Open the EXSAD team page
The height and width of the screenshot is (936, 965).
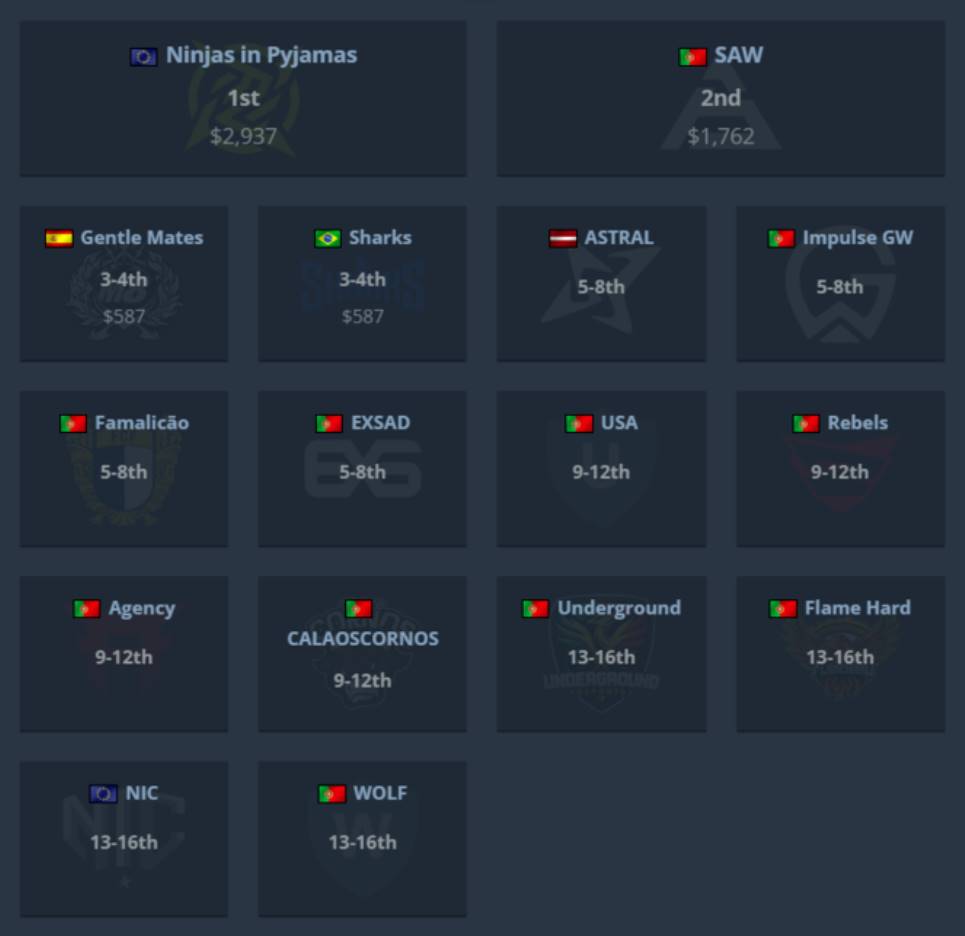(x=380, y=423)
